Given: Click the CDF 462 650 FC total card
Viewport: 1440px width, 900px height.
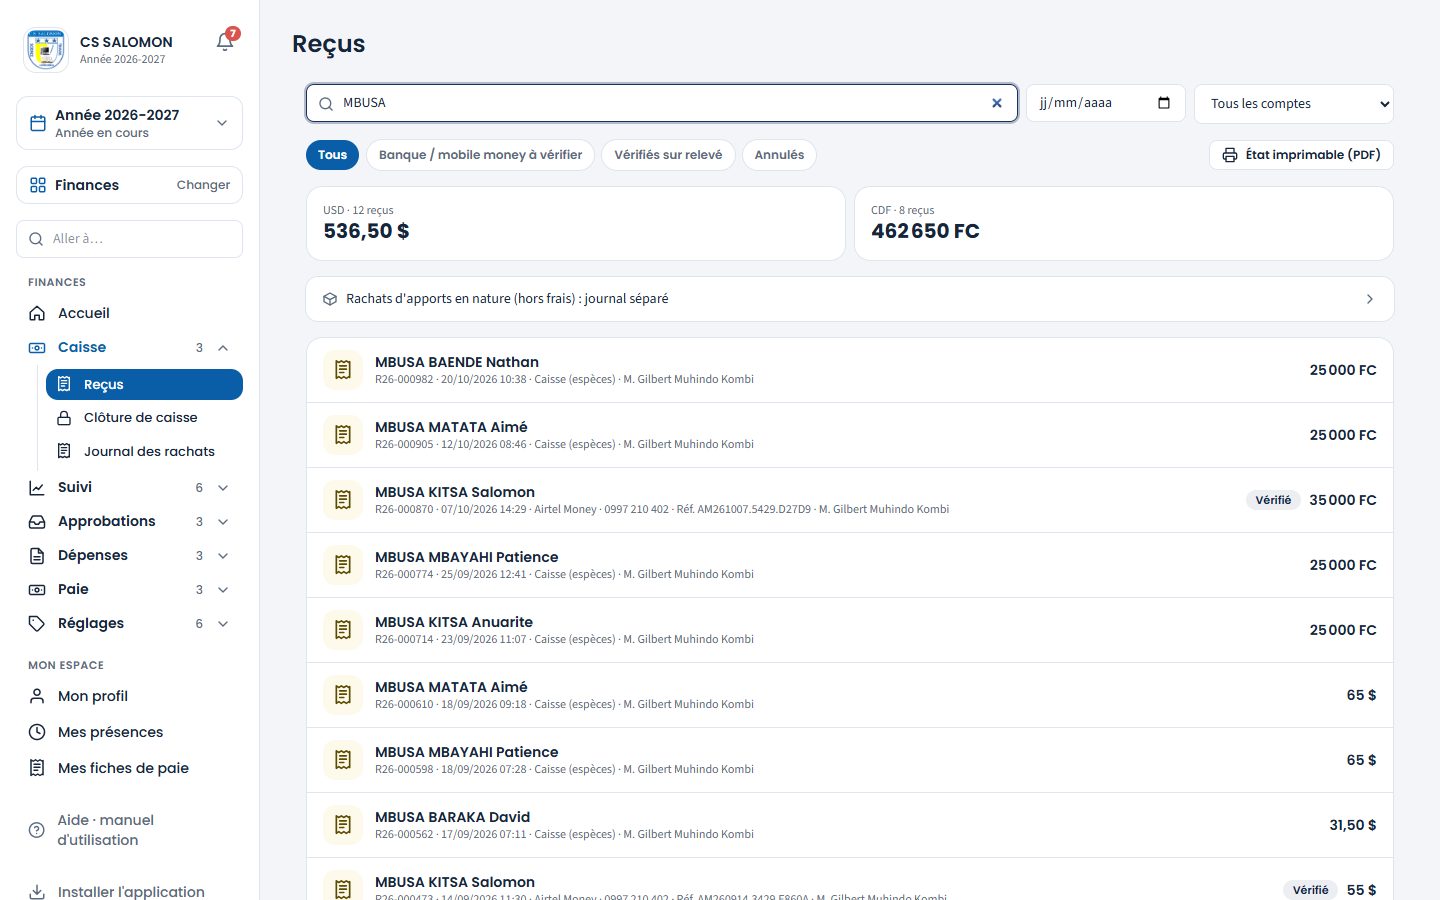Looking at the screenshot, I should pyautogui.click(x=1124, y=223).
